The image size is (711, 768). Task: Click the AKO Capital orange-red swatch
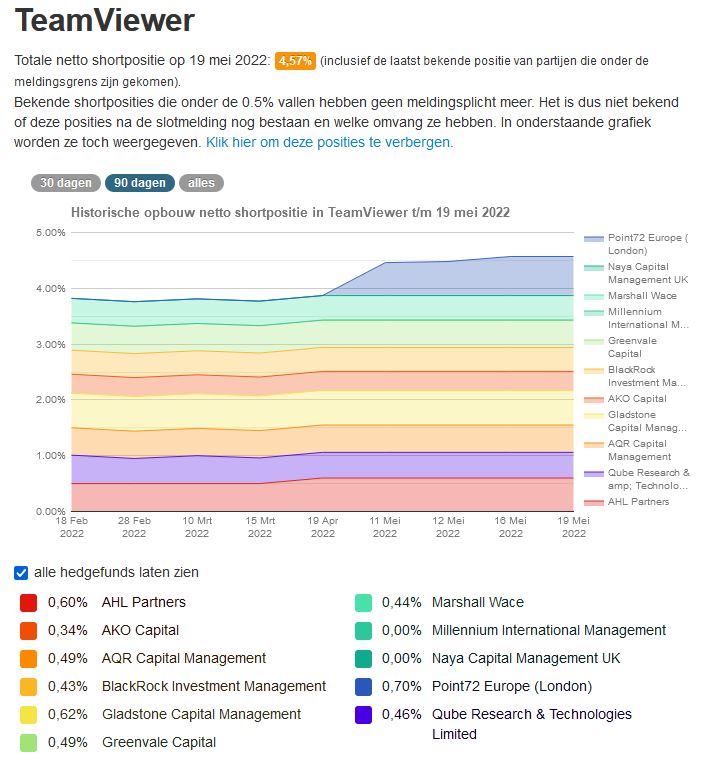[28, 631]
